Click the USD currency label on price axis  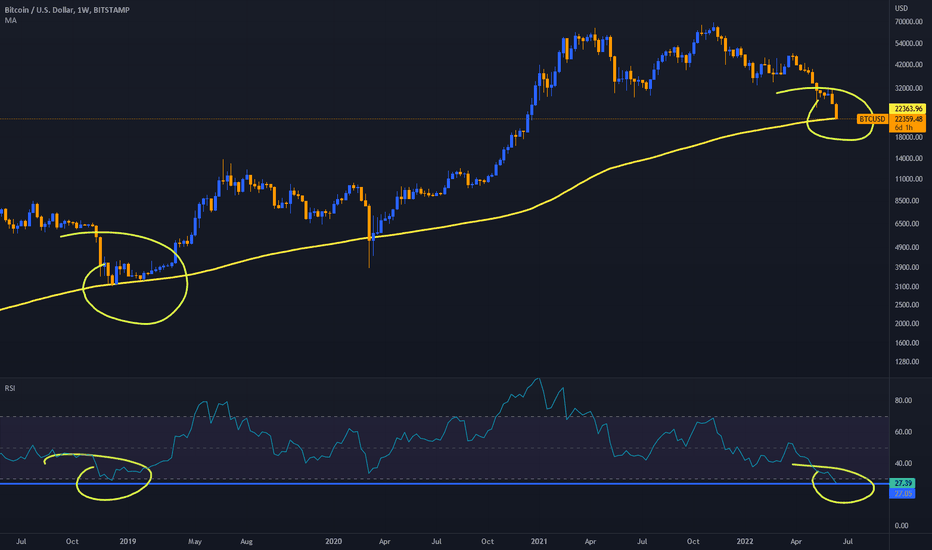[902, 8]
